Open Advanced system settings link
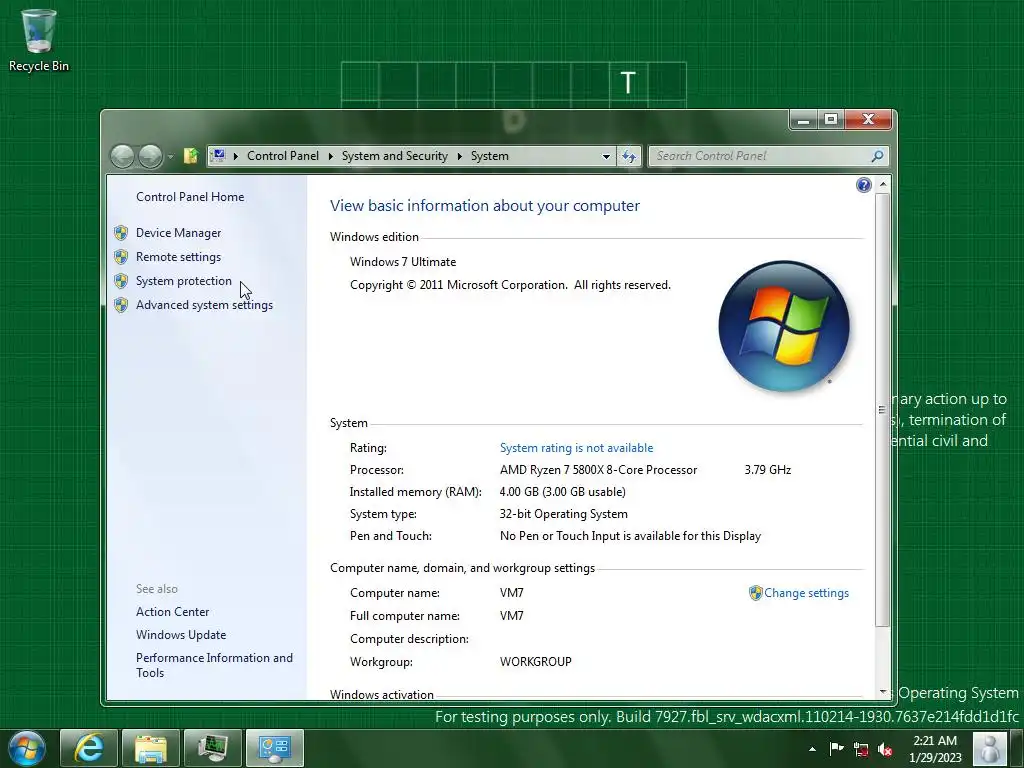1024x768 pixels. pos(204,305)
